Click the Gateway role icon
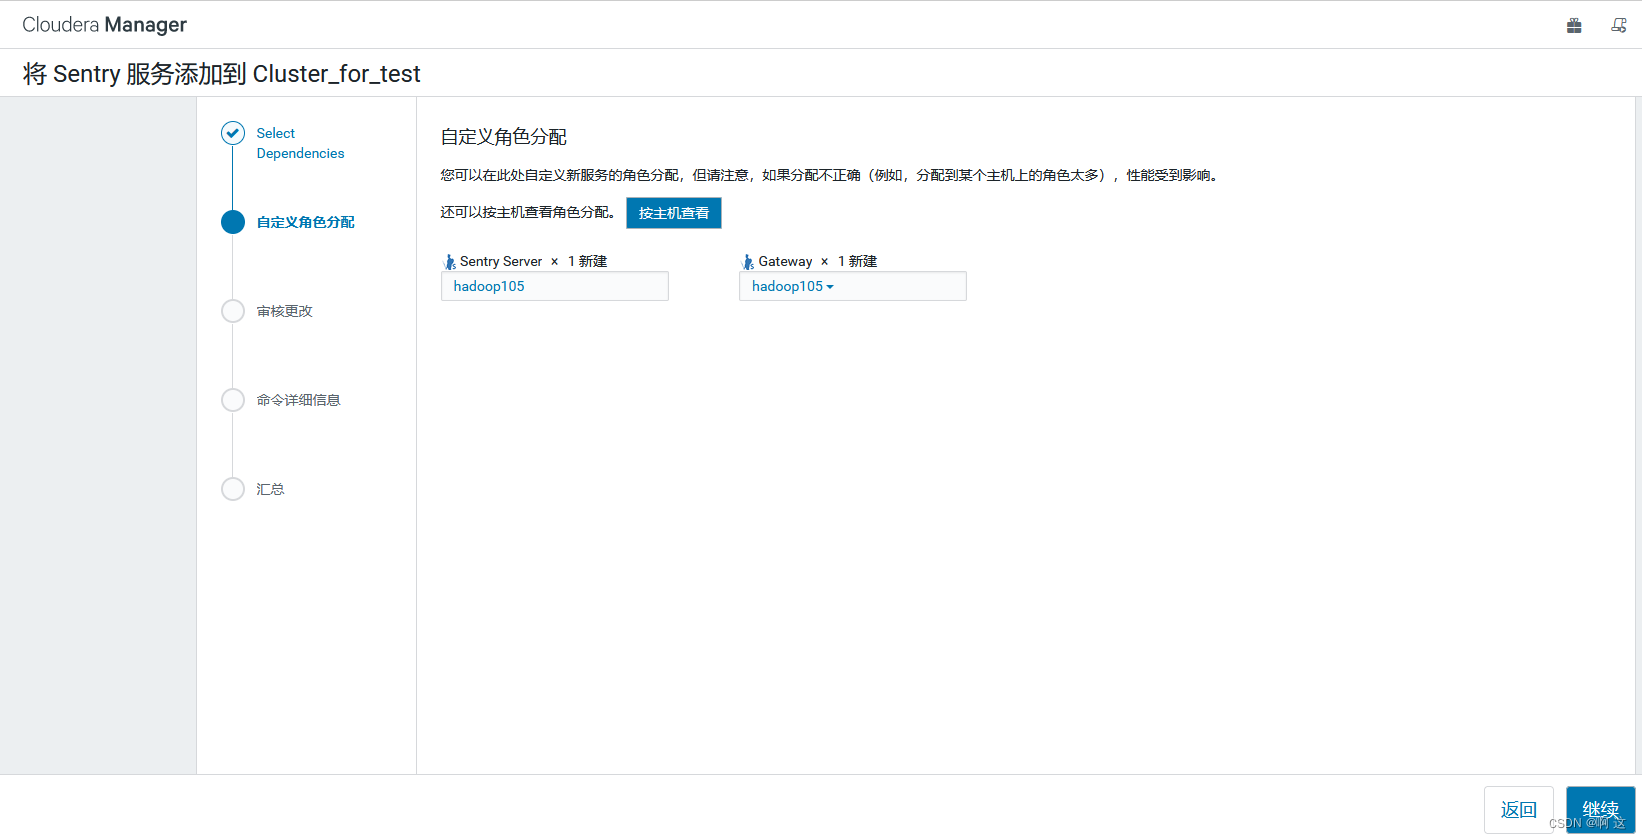Screen dimensions: 1642x839 pos(748,262)
